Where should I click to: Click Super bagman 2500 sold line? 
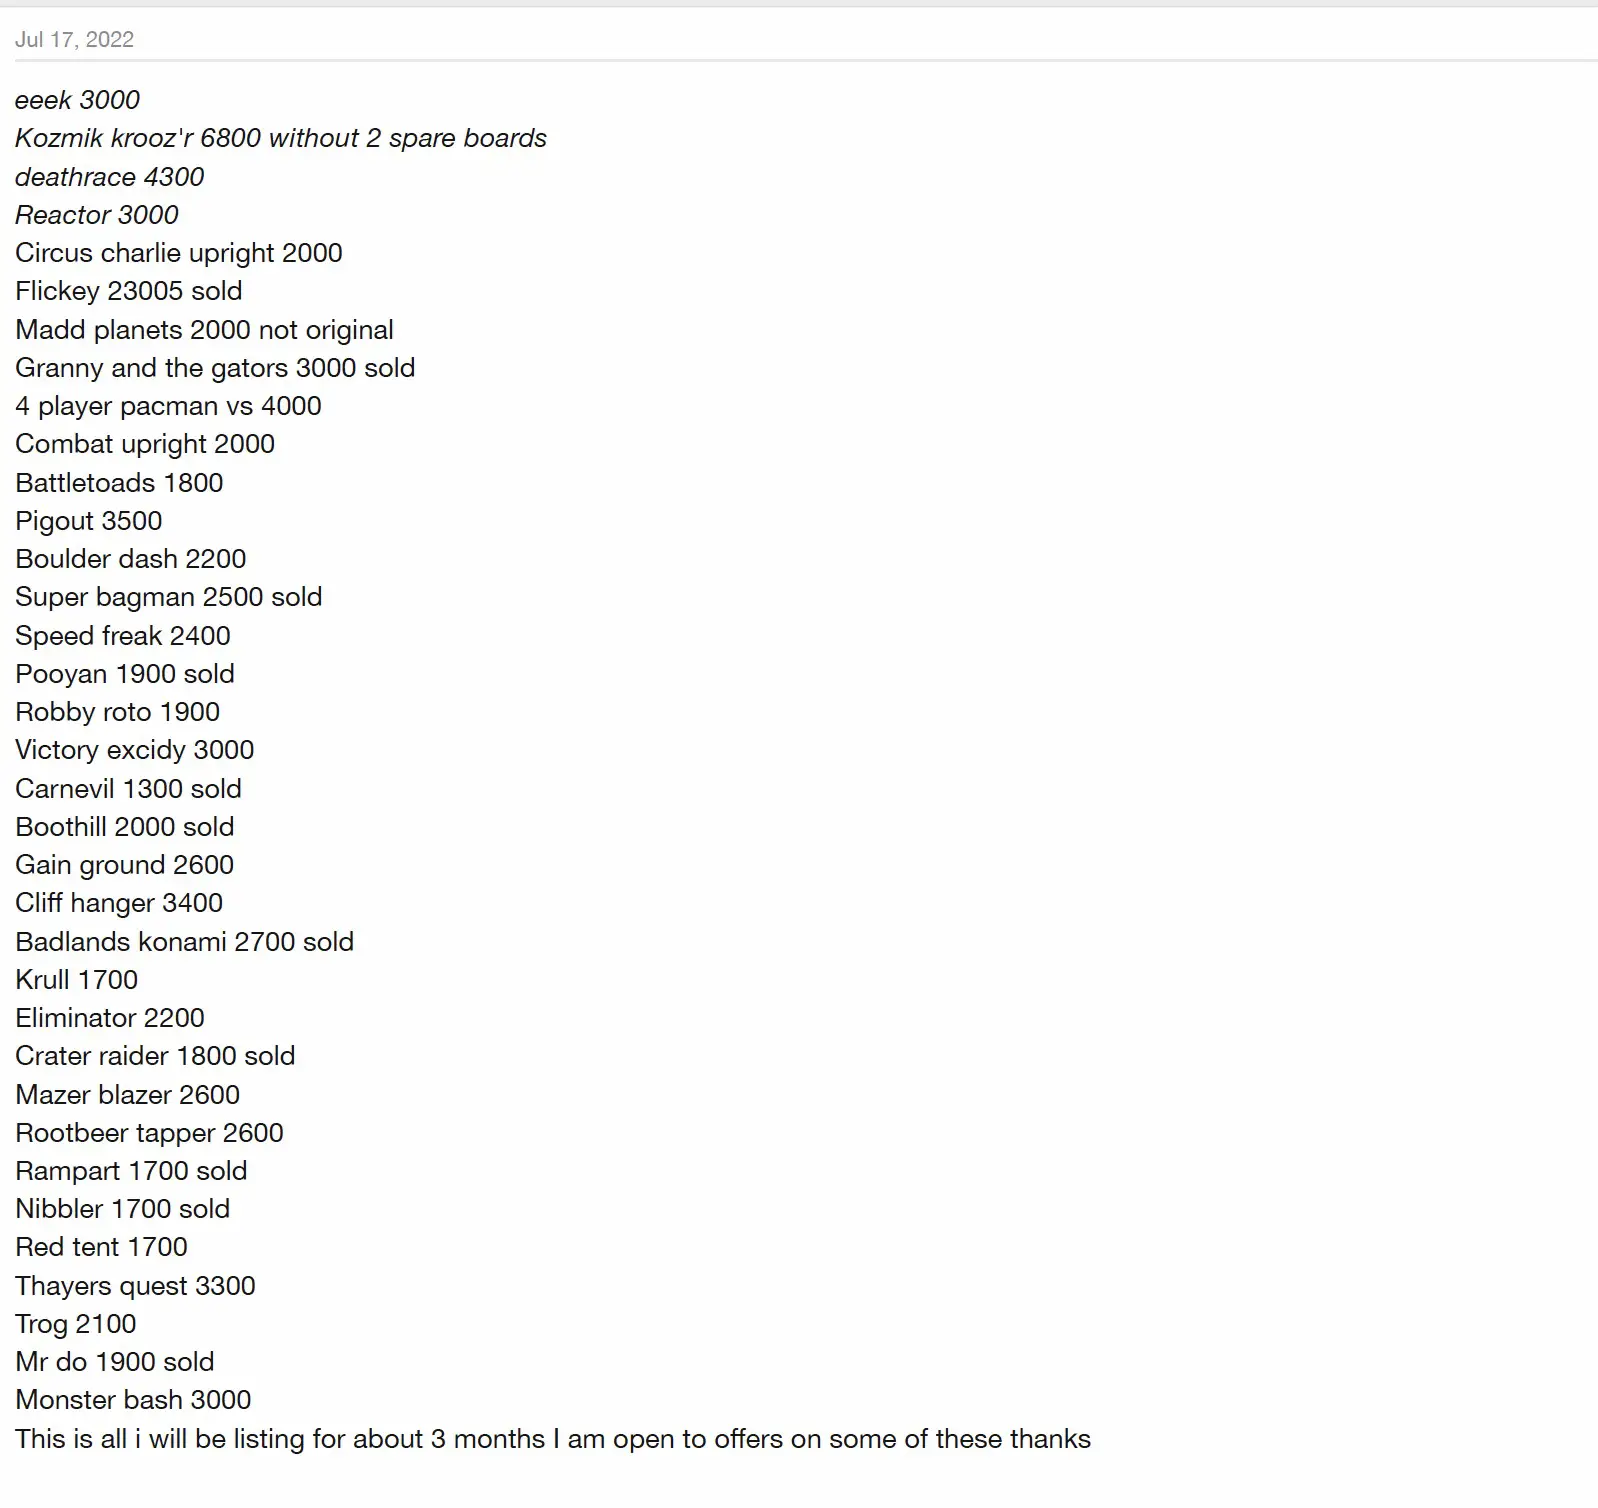click(169, 597)
